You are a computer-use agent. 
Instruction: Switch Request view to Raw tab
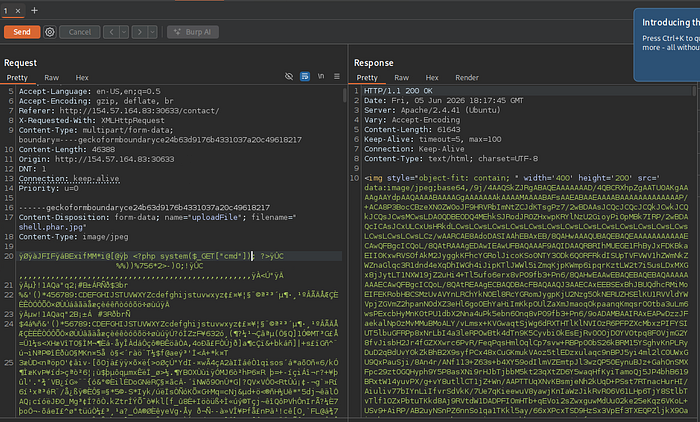(x=51, y=78)
